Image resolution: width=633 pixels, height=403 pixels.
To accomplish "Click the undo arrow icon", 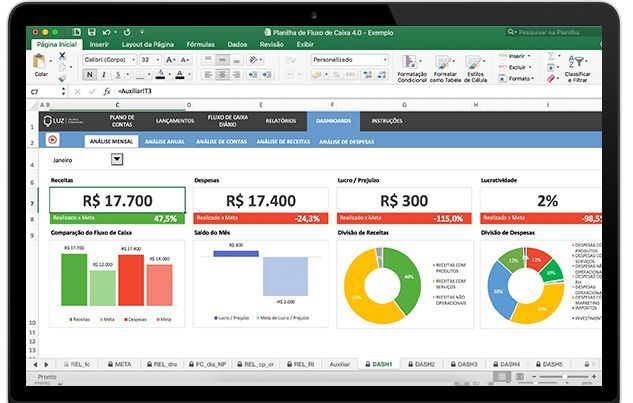I will click(107, 32).
